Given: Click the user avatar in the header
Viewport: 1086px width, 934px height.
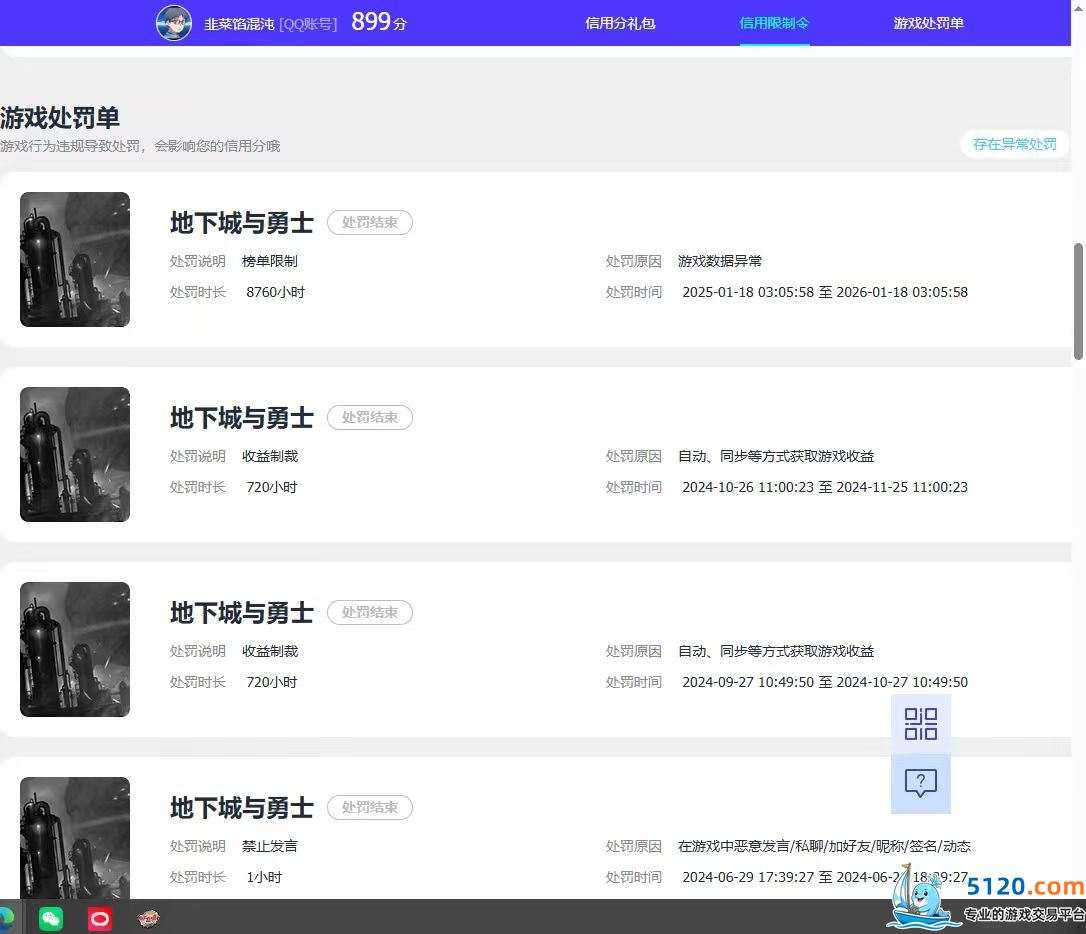Looking at the screenshot, I should (174, 23).
